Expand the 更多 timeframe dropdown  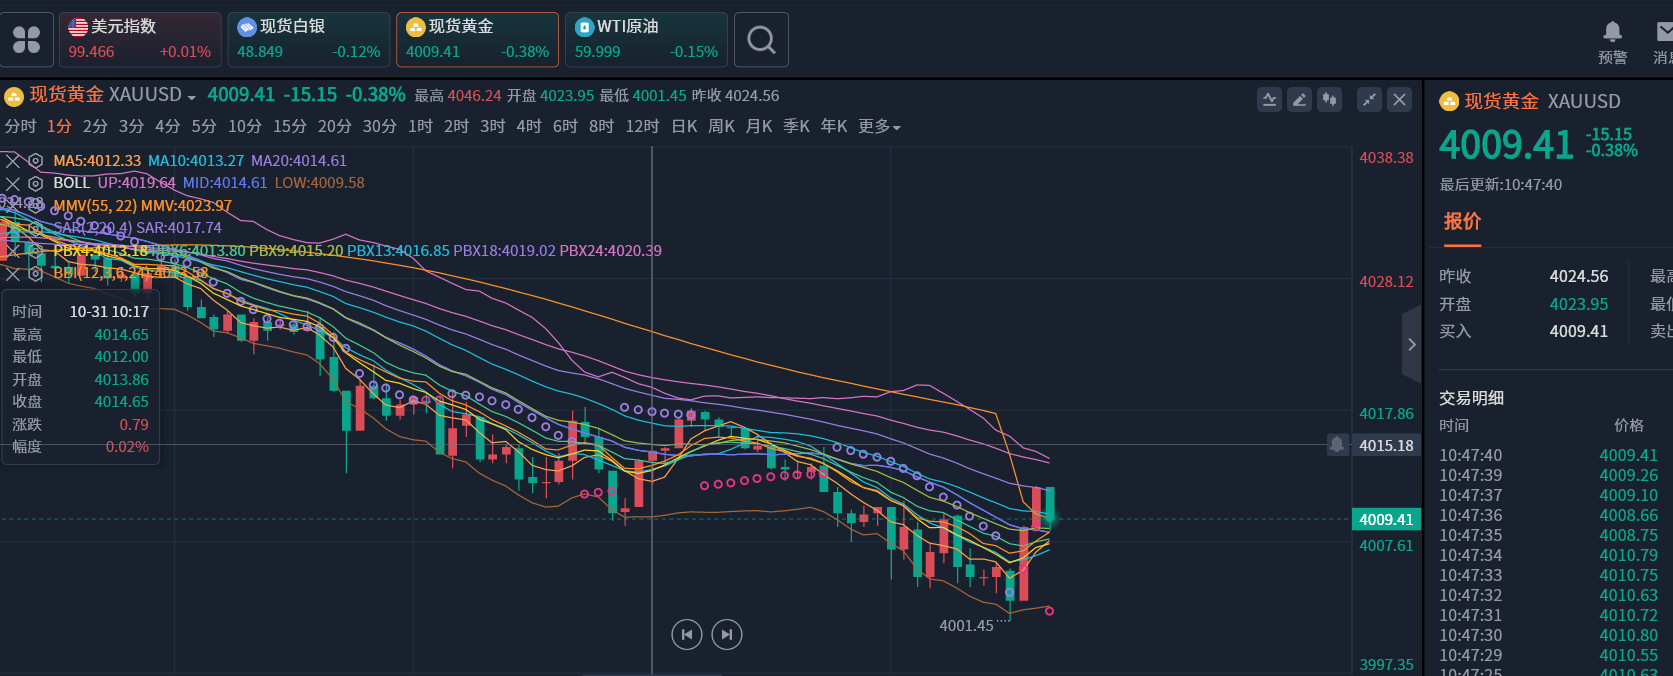[x=879, y=127]
